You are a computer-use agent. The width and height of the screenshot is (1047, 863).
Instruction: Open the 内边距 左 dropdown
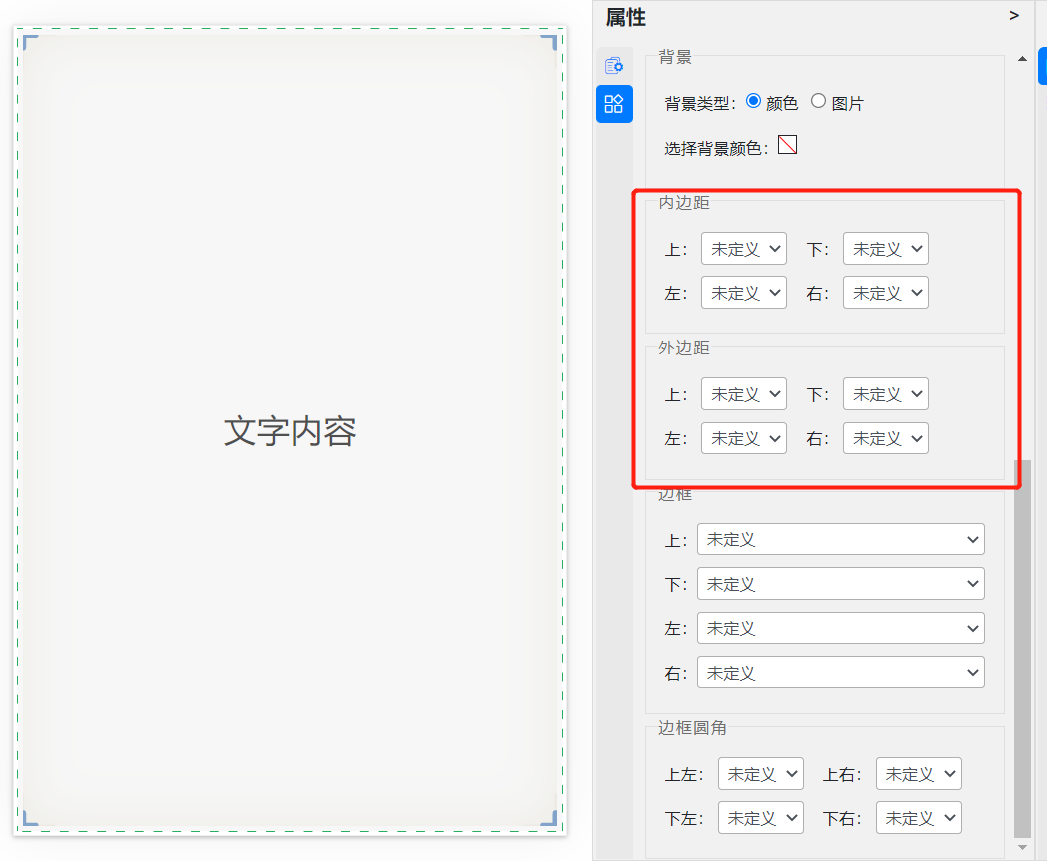tap(744, 293)
